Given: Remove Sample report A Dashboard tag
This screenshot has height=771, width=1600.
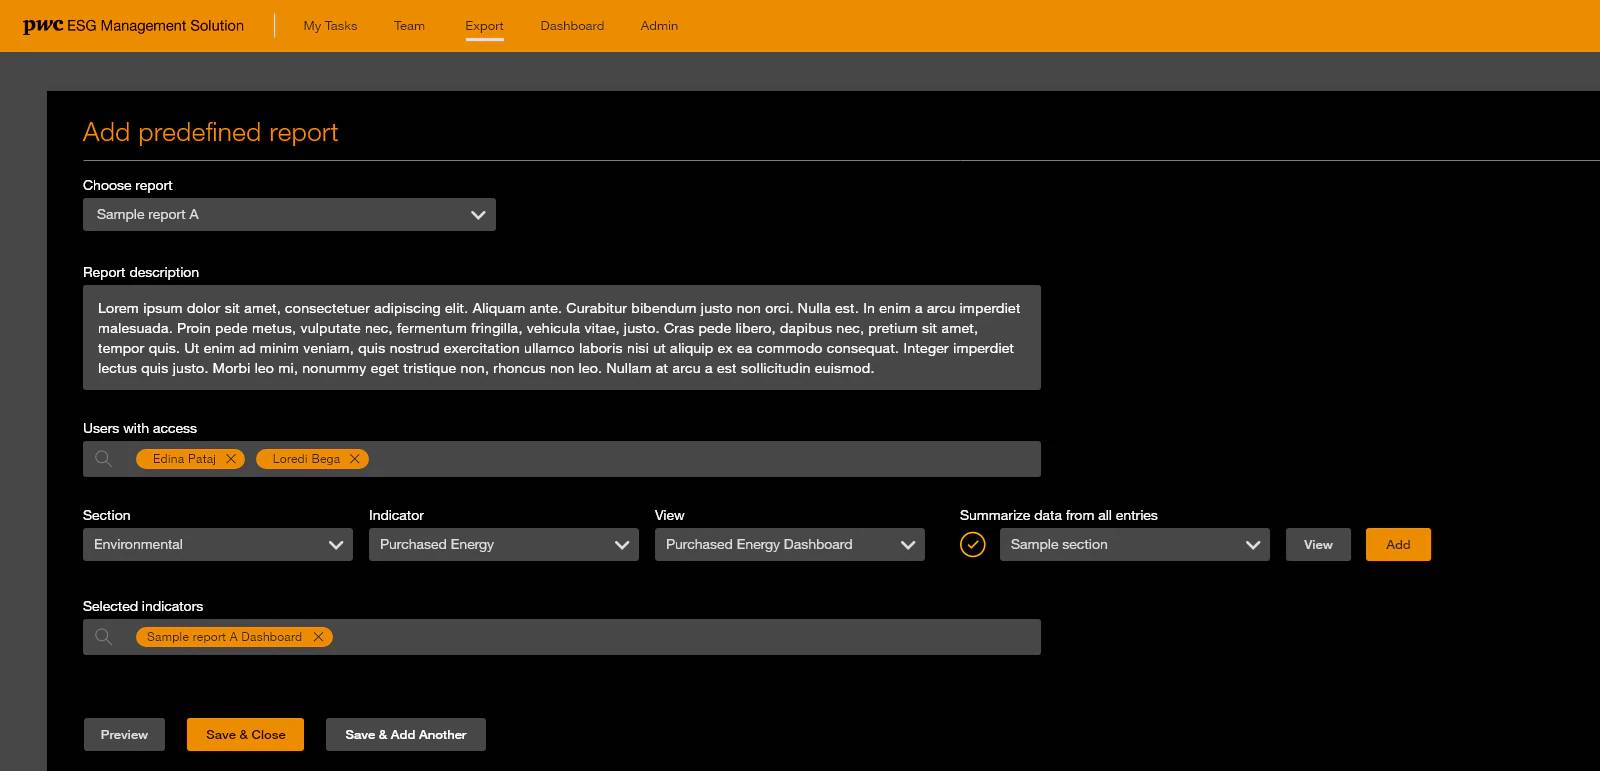Looking at the screenshot, I should click(x=318, y=637).
